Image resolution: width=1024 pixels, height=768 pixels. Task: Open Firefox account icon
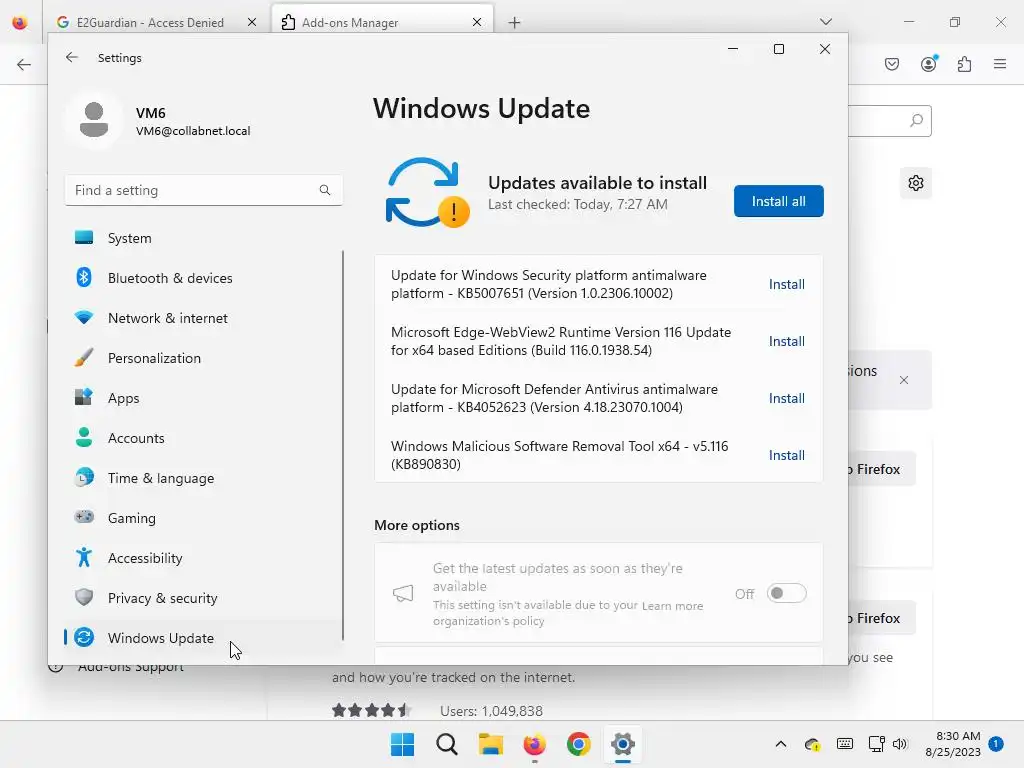tap(929, 64)
